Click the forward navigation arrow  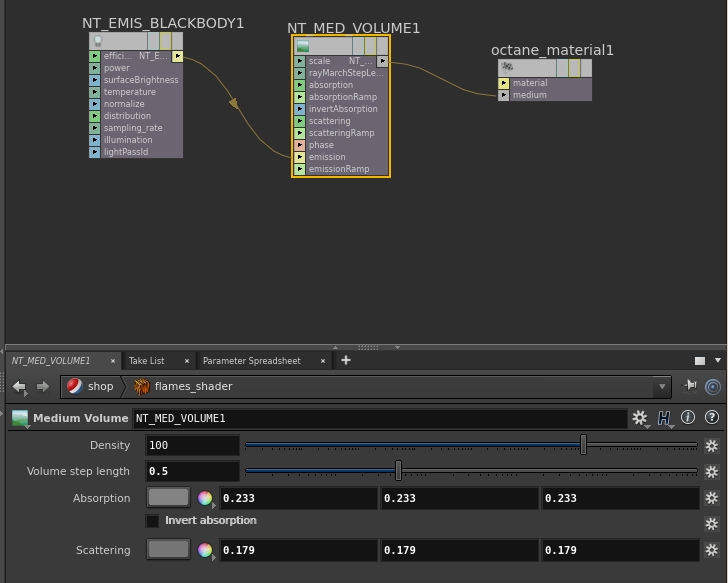pyautogui.click(x=43, y=387)
